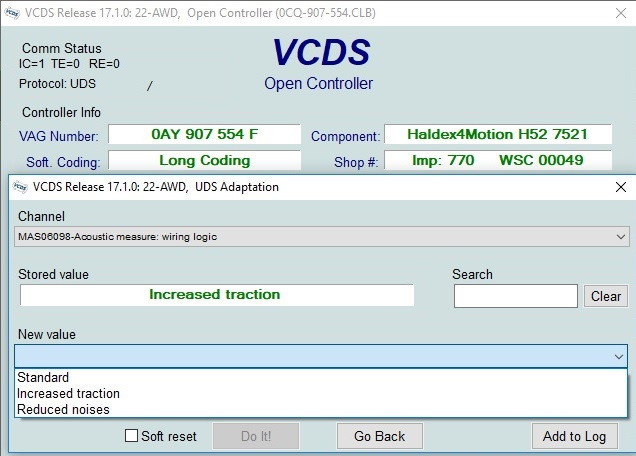
Task: Select Standard from the New value list
Action: (x=321, y=377)
